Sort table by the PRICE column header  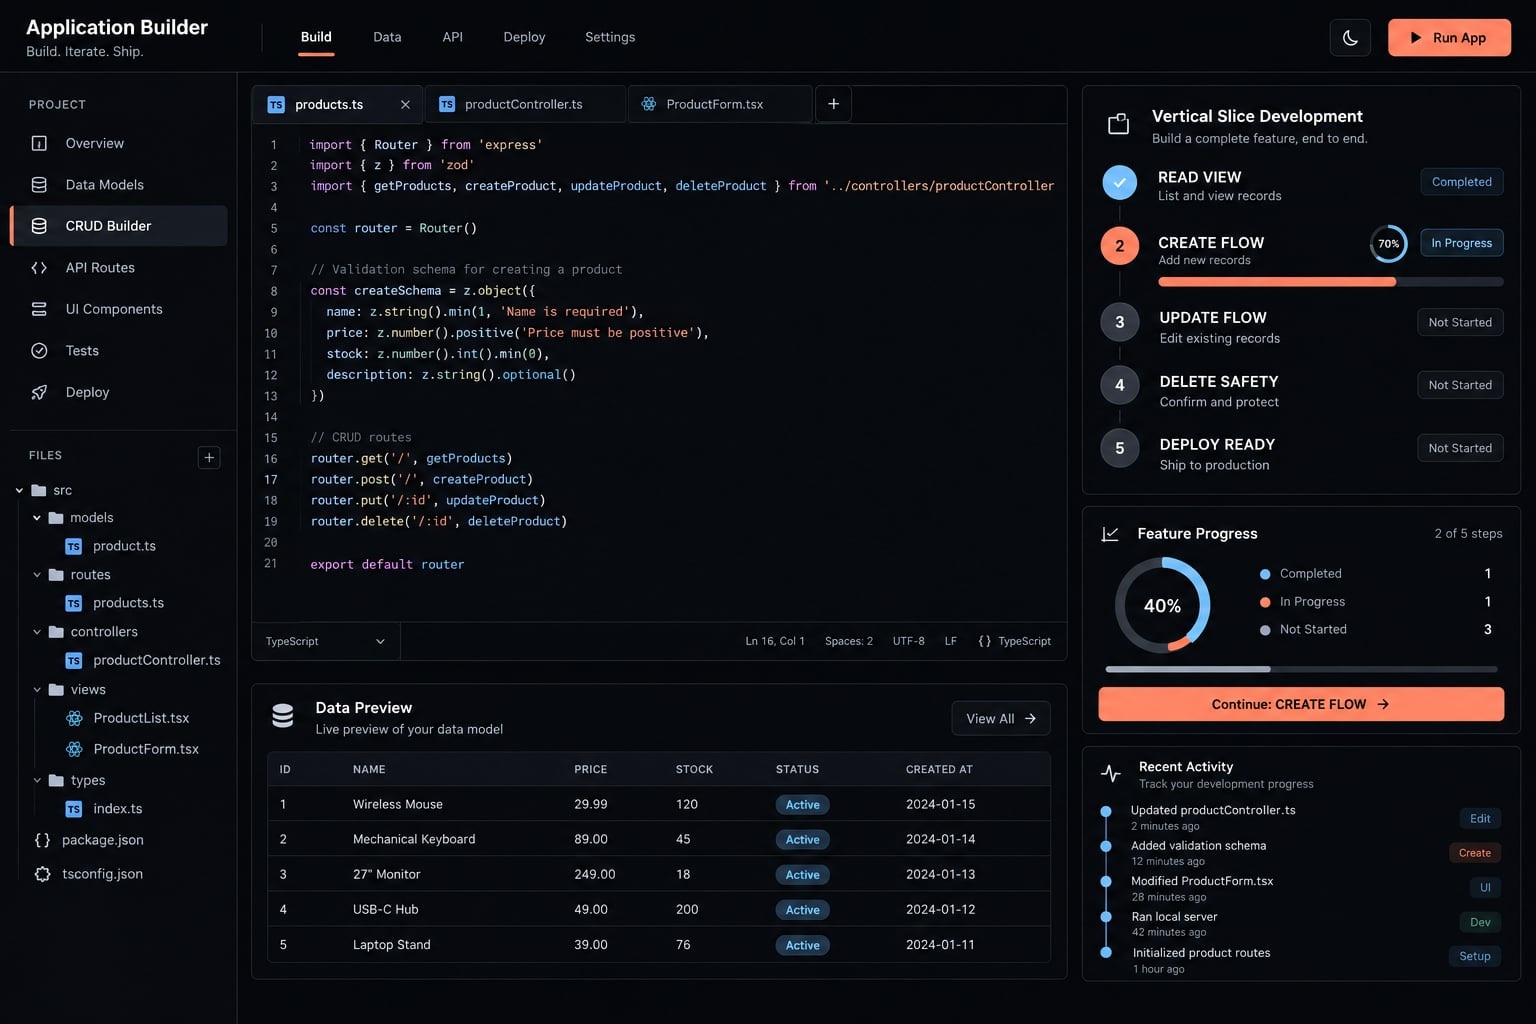click(591, 770)
